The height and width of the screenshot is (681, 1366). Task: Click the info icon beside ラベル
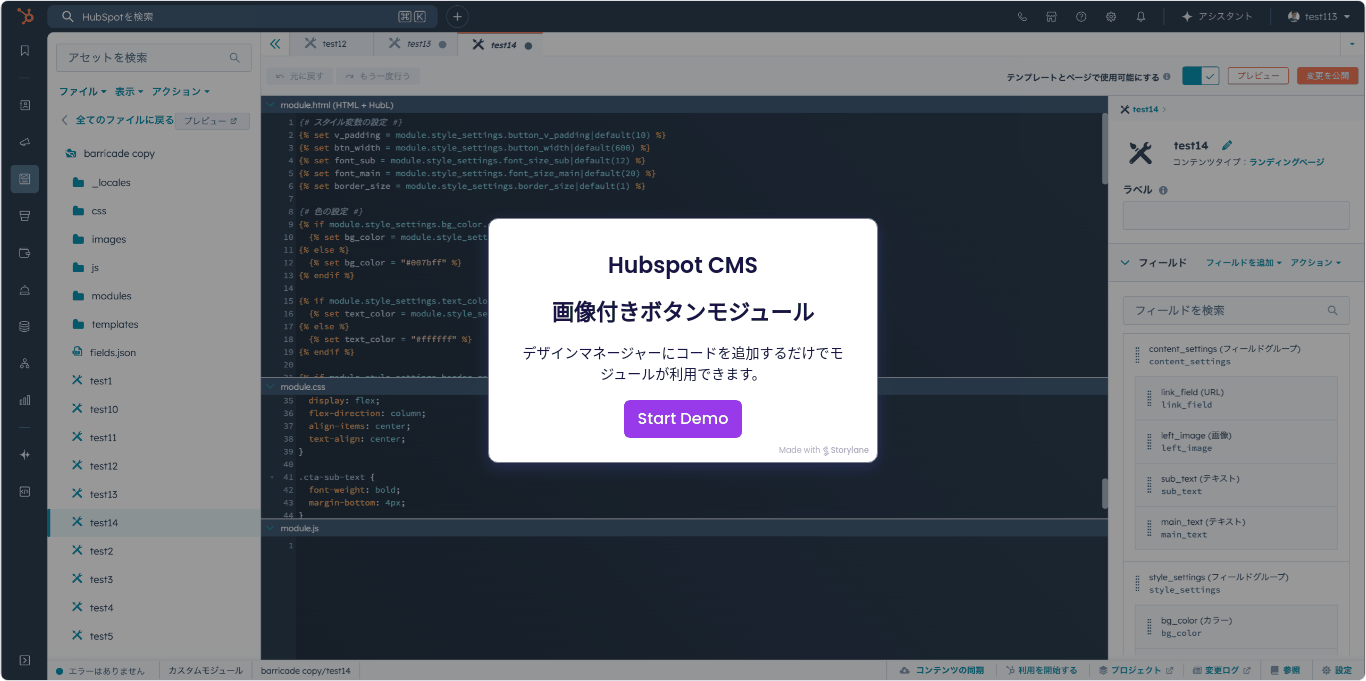coord(1163,190)
